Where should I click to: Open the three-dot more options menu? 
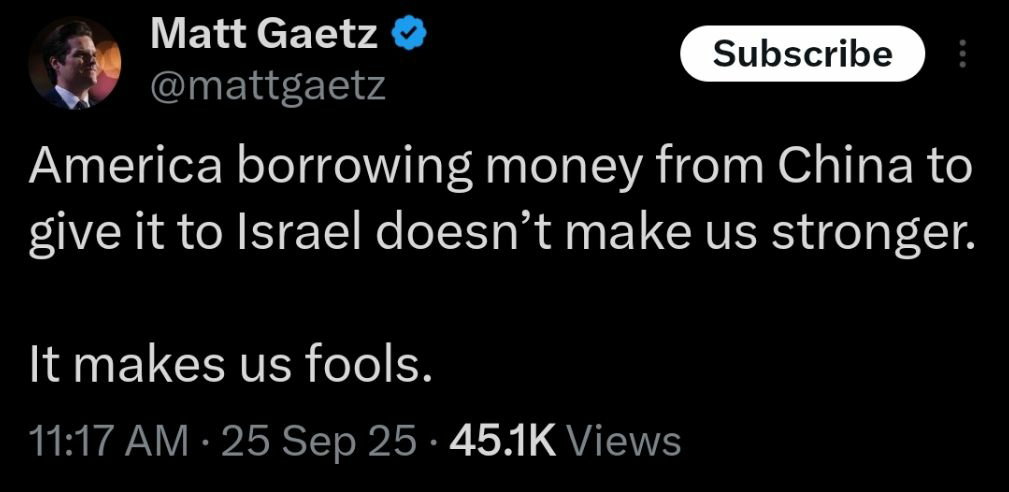[963, 53]
